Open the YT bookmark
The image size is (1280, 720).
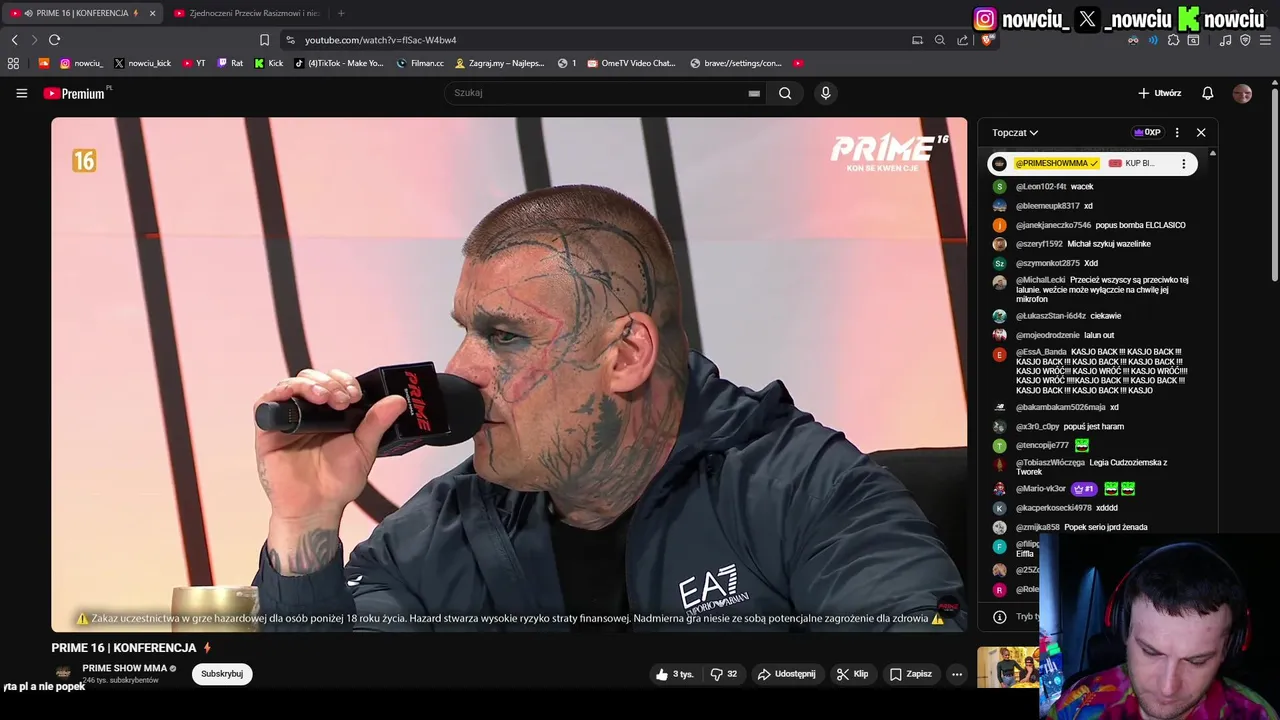coord(194,63)
